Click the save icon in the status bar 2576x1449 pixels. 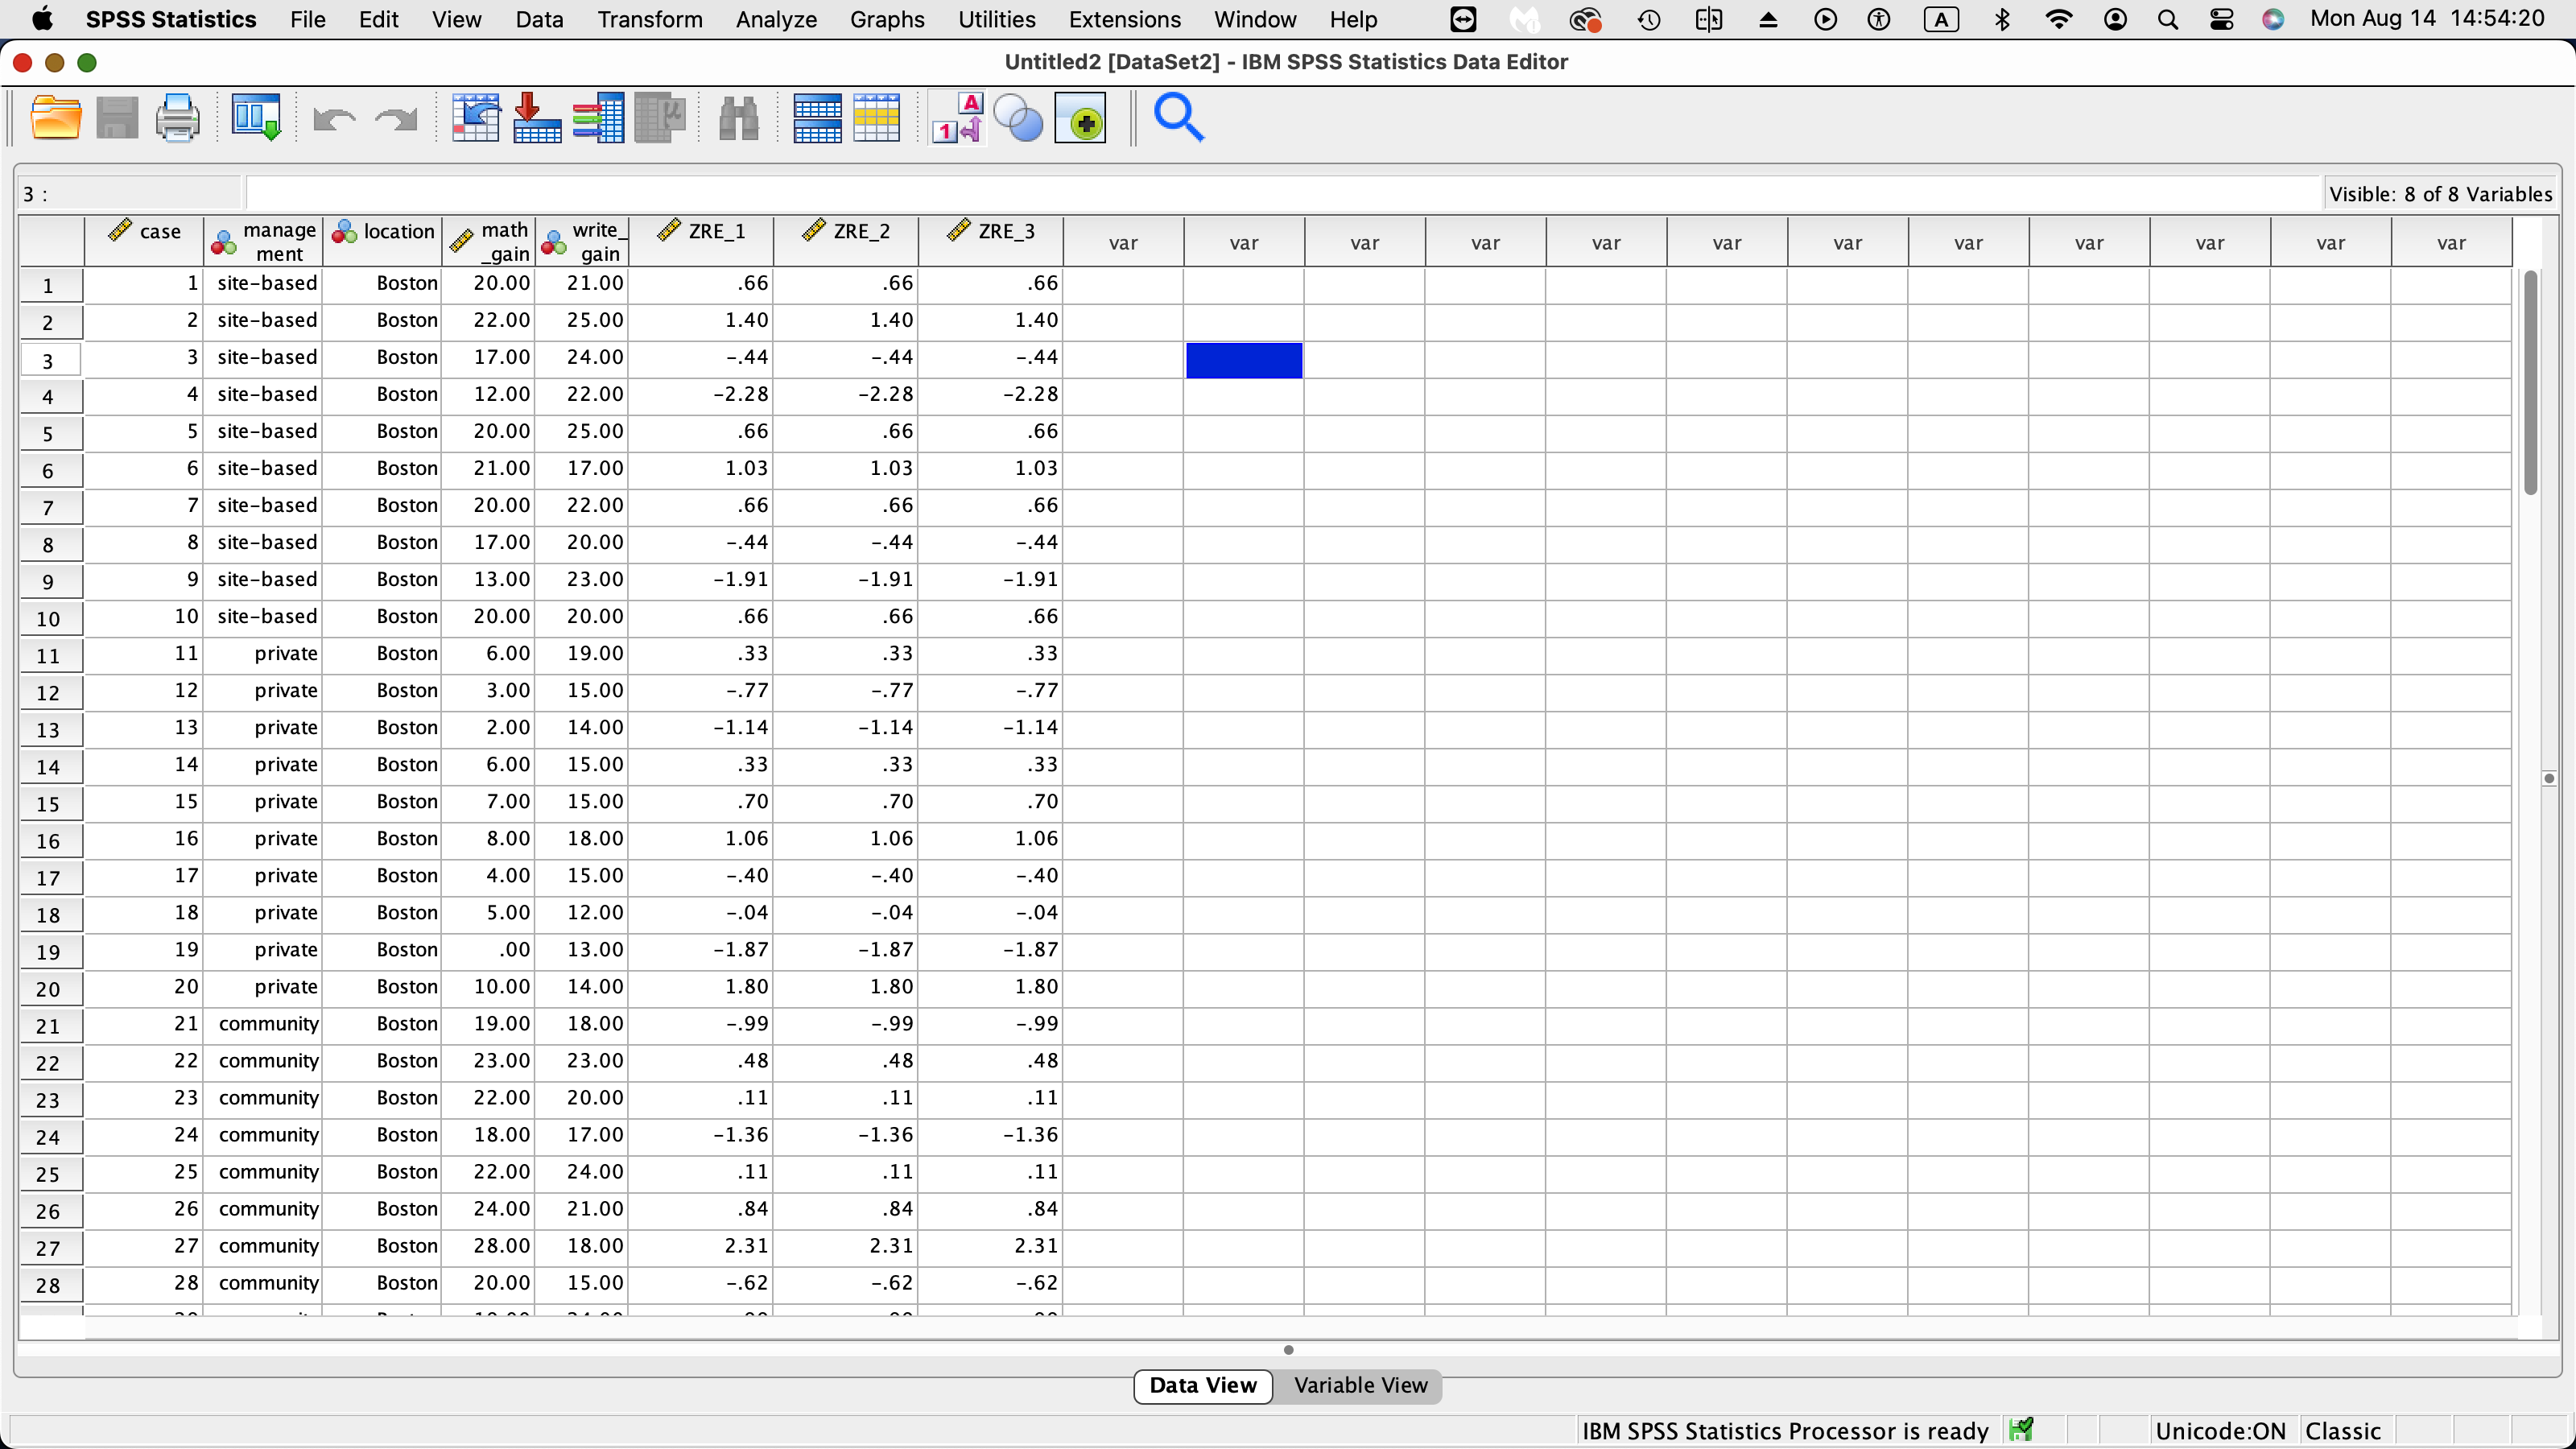pos(2021,1430)
